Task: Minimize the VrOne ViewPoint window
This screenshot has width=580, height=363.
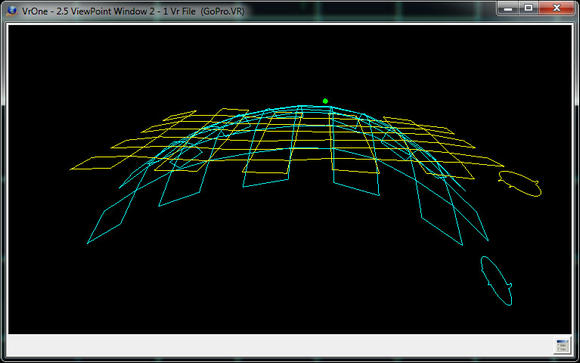Action: [x=508, y=8]
